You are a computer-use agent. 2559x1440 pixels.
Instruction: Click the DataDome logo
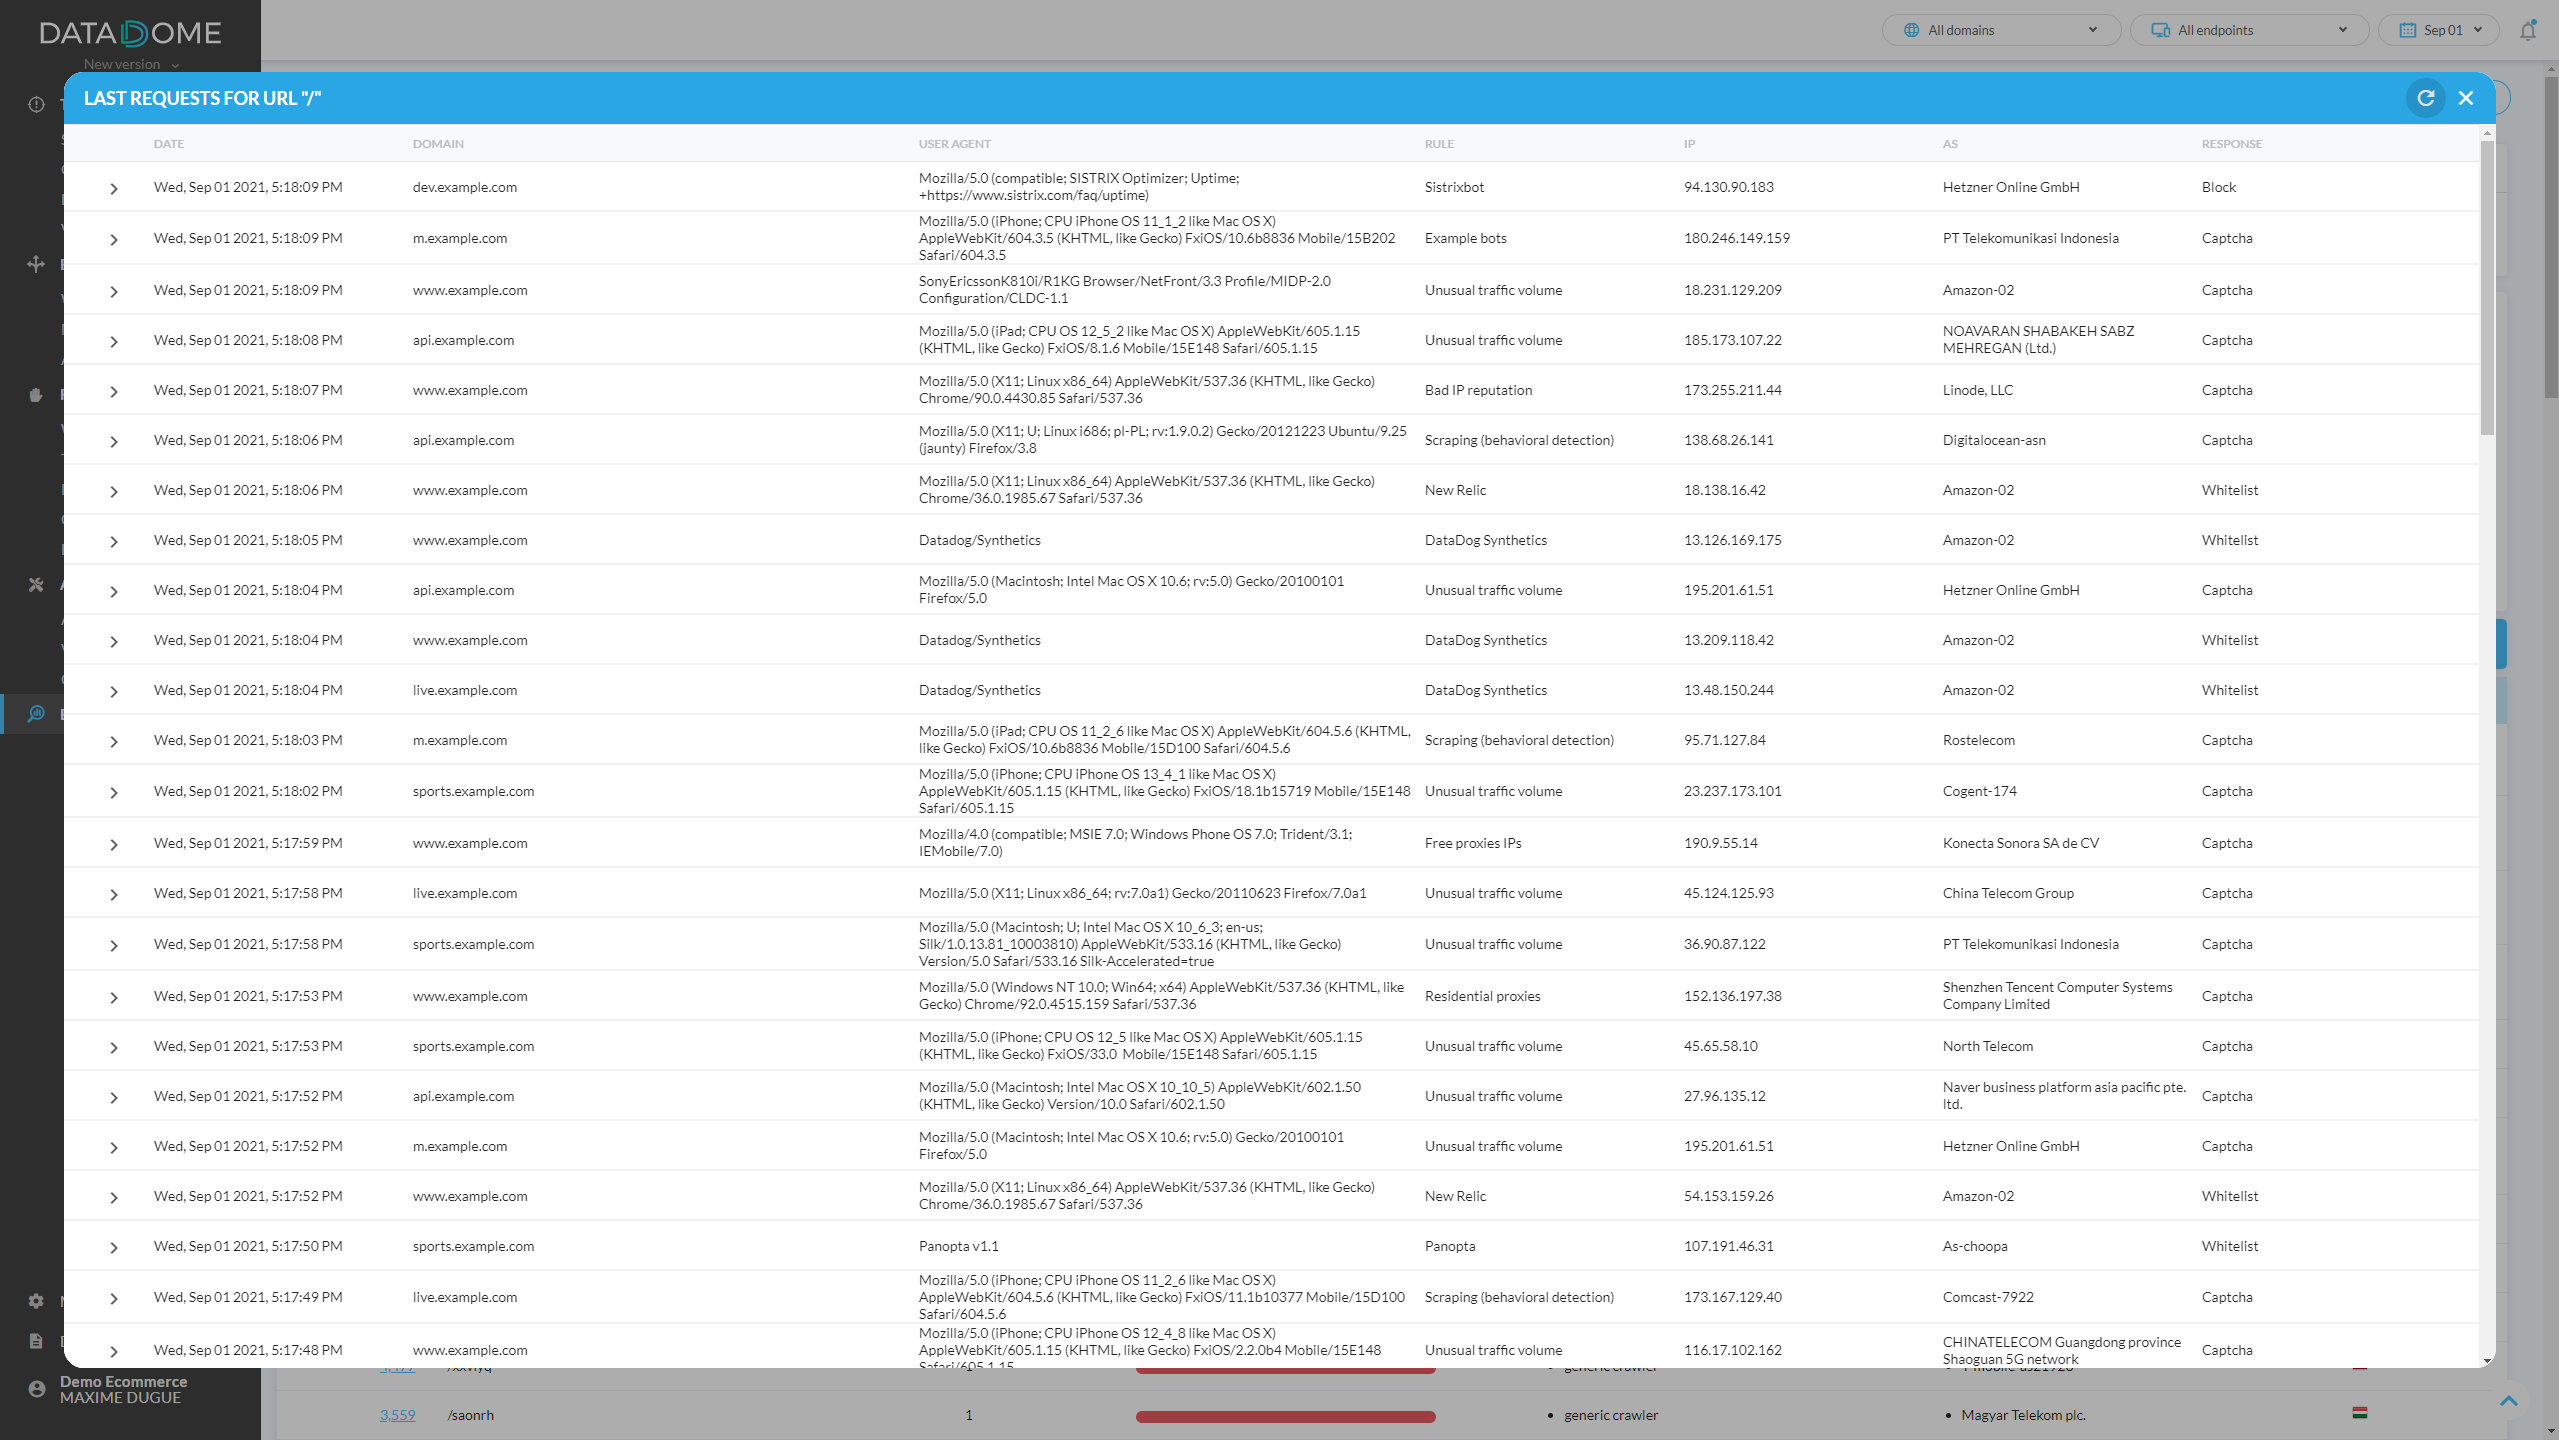(130, 33)
